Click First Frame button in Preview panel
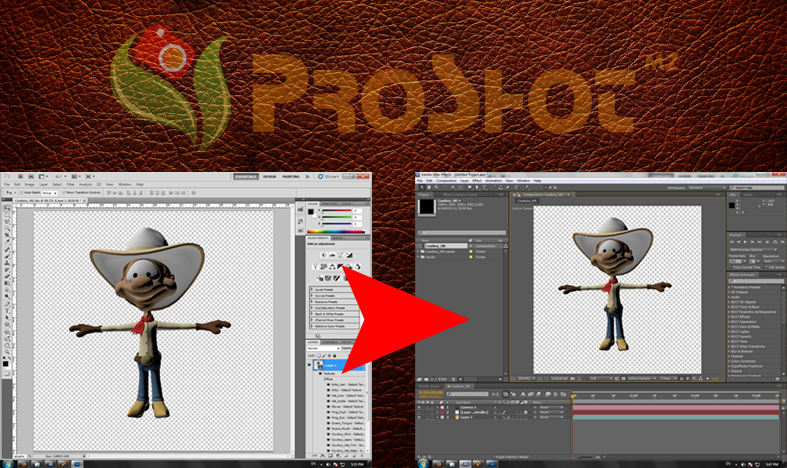The height and width of the screenshot is (468, 787). tap(731, 242)
